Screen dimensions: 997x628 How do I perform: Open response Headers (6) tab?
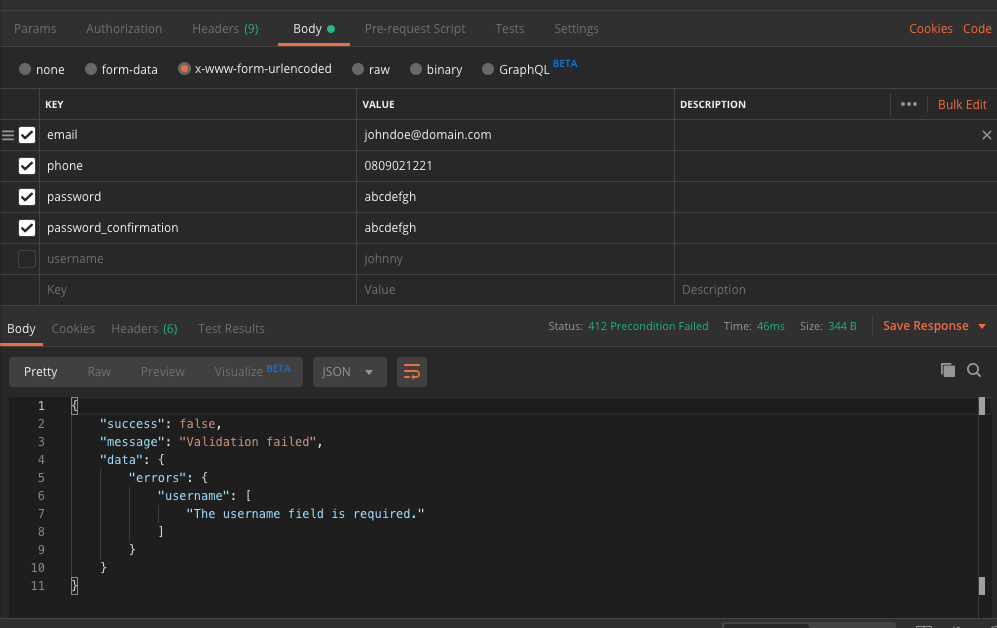pyautogui.click(x=144, y=329)
